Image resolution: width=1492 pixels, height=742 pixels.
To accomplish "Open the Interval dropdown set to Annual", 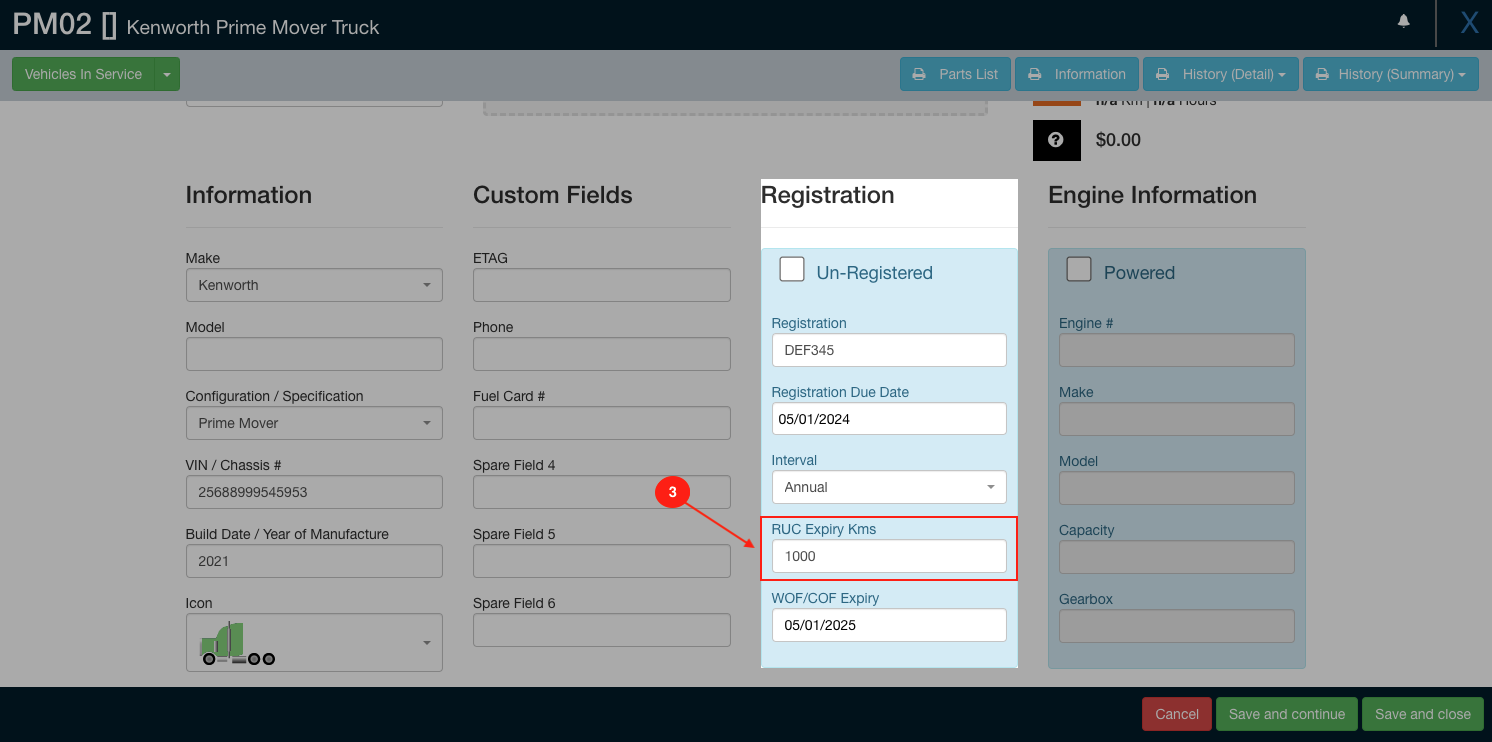I will 888,487.
